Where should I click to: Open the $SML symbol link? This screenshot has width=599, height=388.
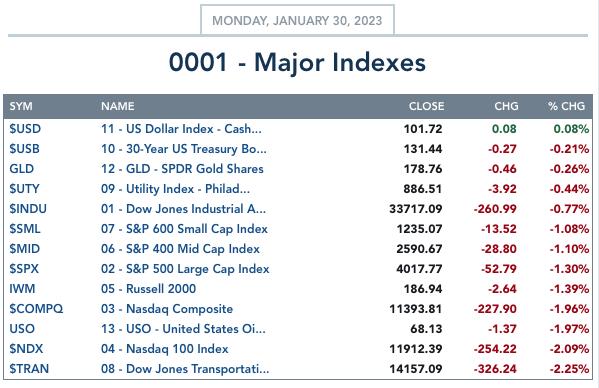(x=25, y=229)
